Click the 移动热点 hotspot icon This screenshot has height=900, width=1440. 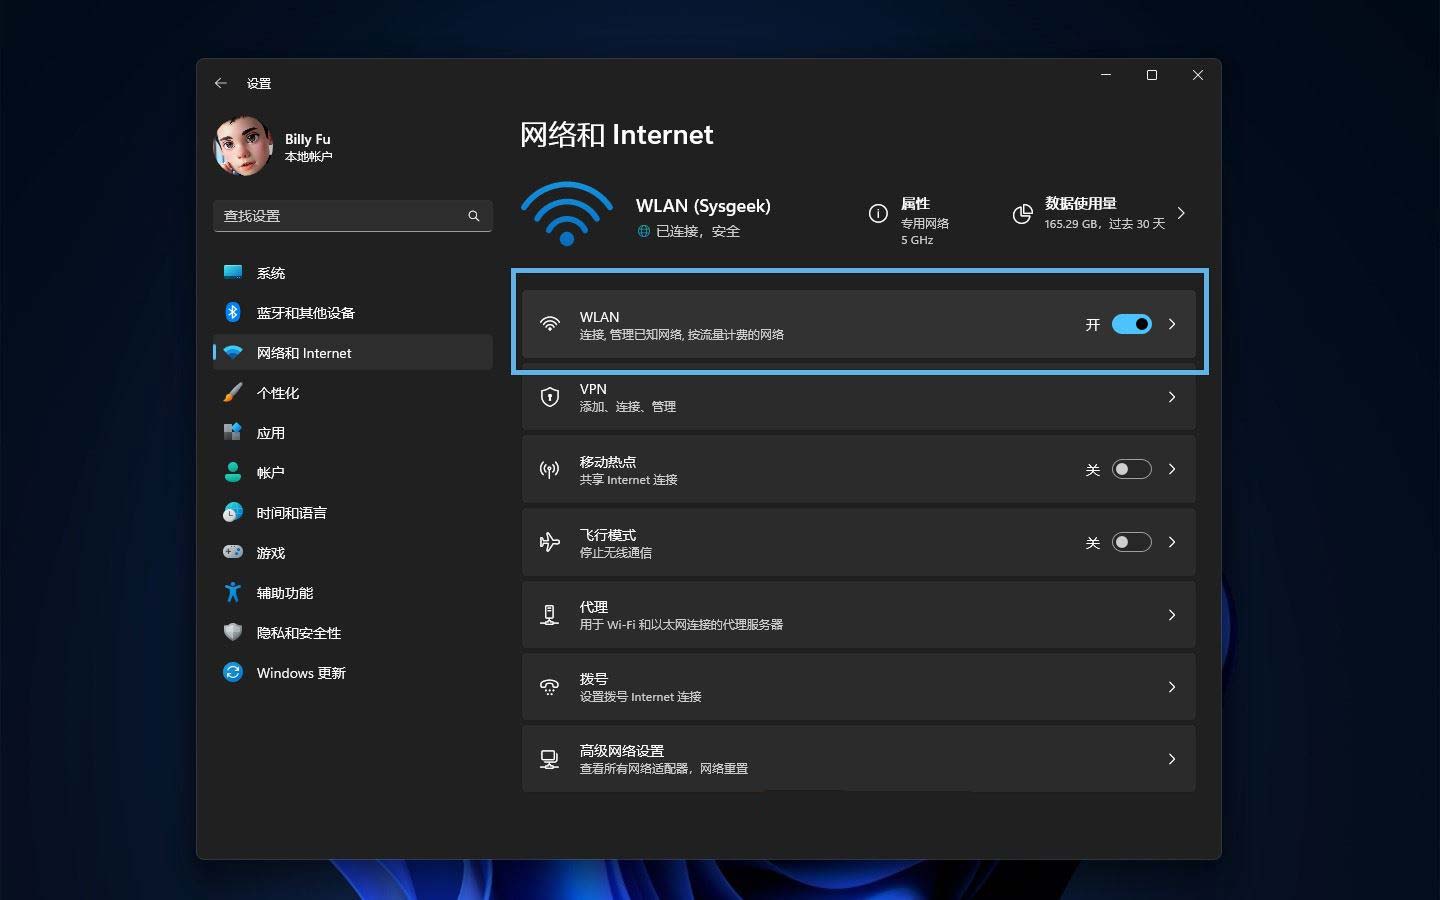[x=548, y=469]
